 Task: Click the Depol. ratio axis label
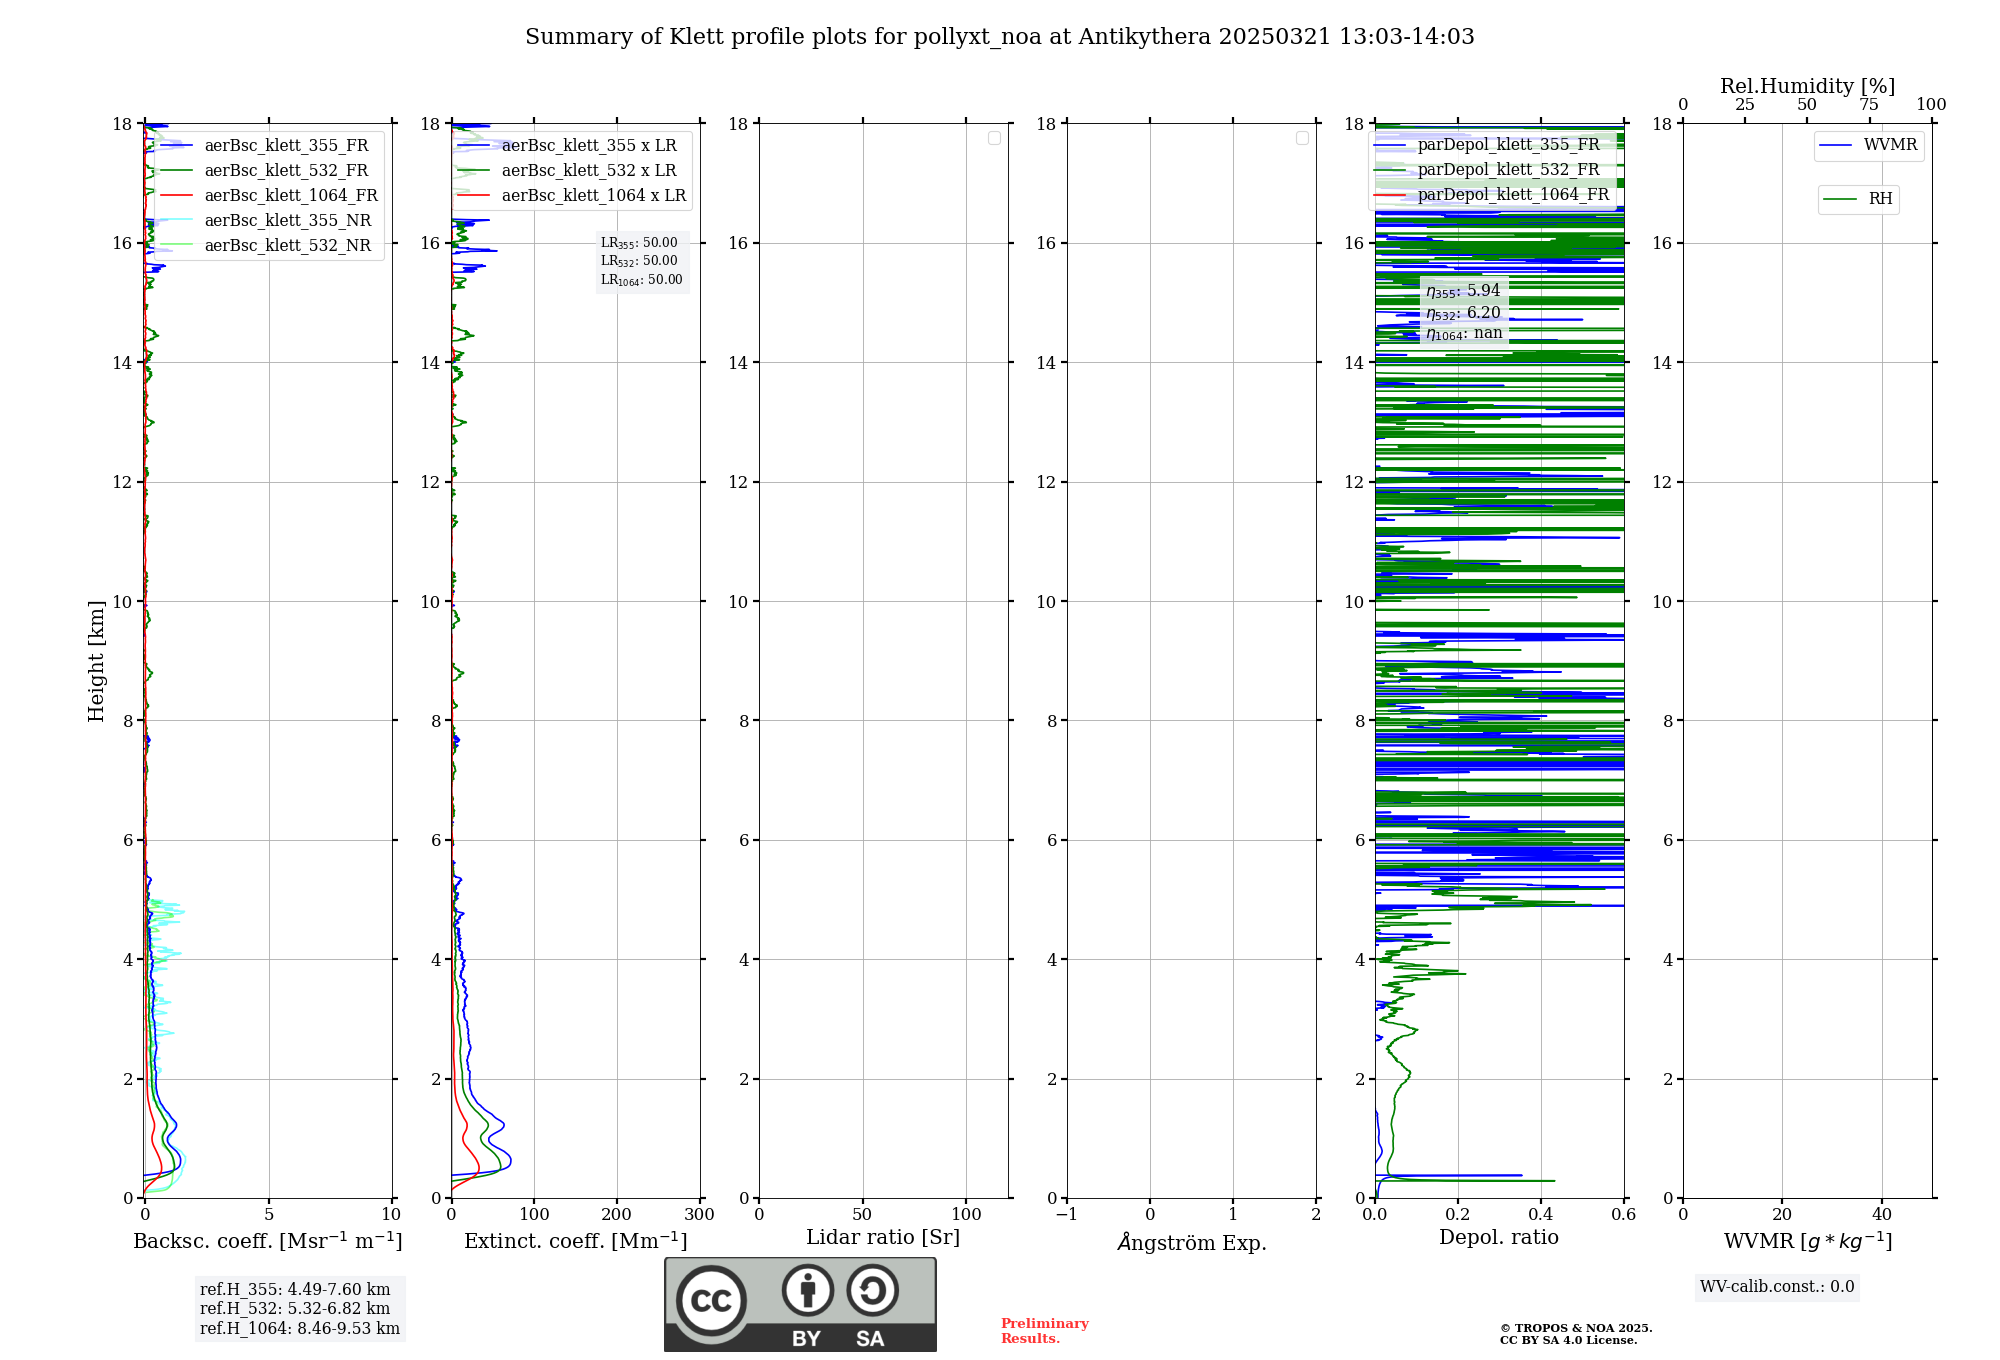point(1499,1238)
